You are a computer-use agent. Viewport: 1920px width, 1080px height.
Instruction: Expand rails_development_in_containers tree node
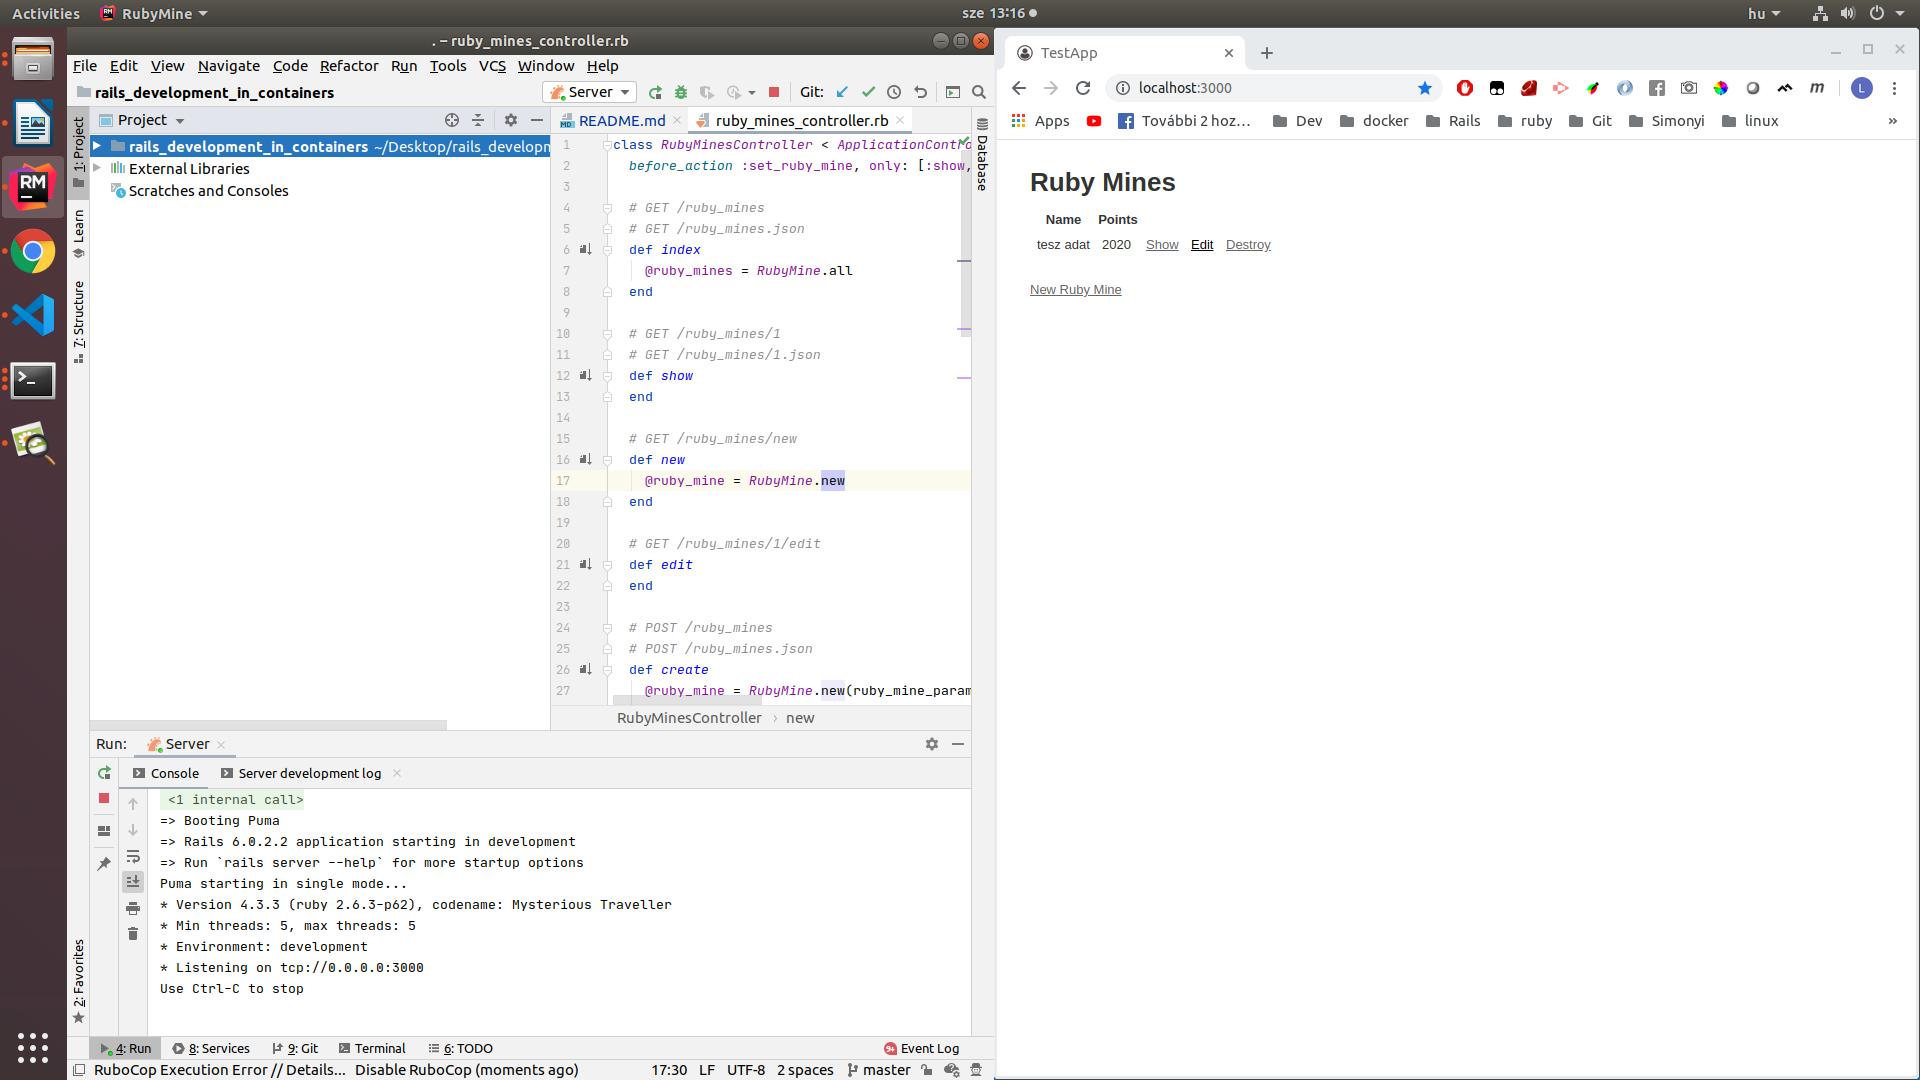[97, 146]
